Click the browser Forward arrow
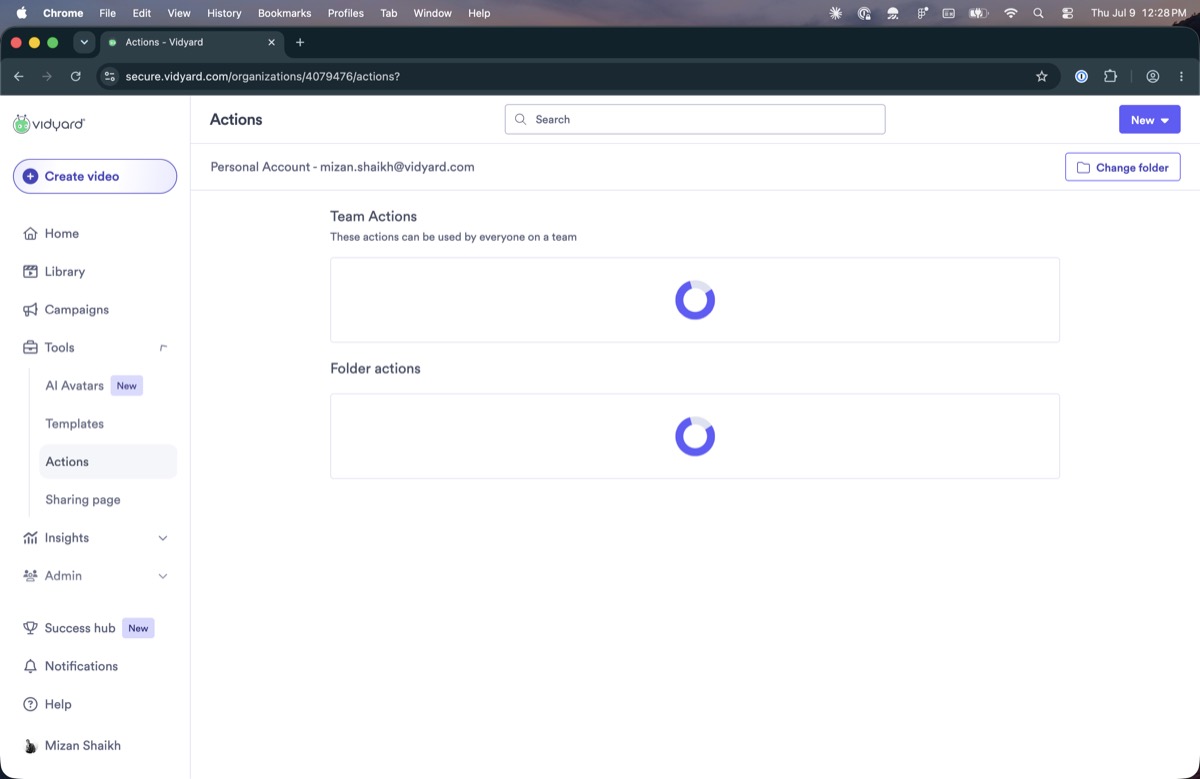The height and width of the screenshot is (779, 1200). pyautogui.click(x=47, y=76)
